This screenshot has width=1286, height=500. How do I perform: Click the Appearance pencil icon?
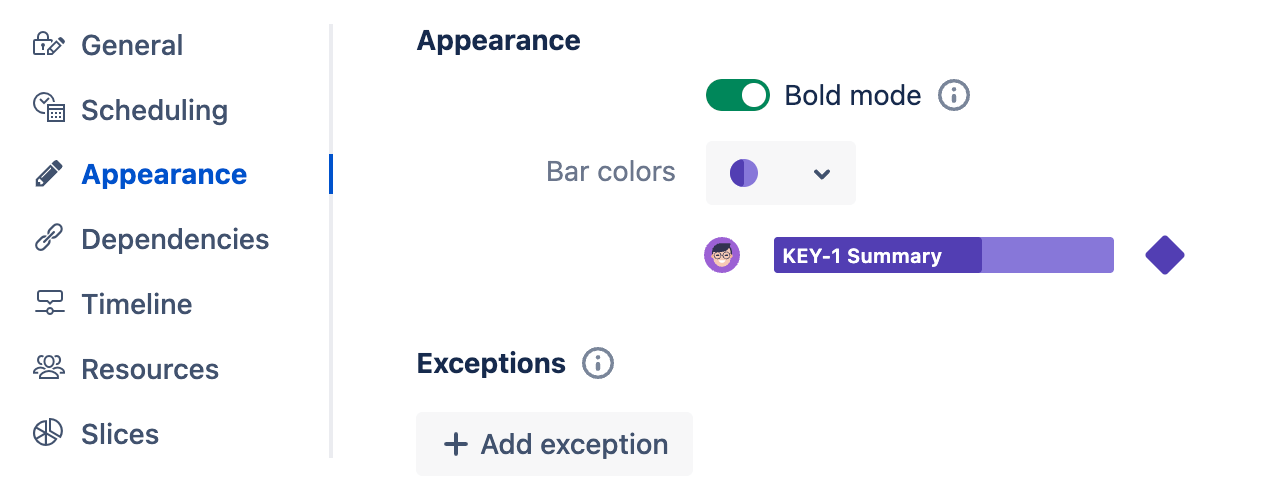tap(48, 174)
